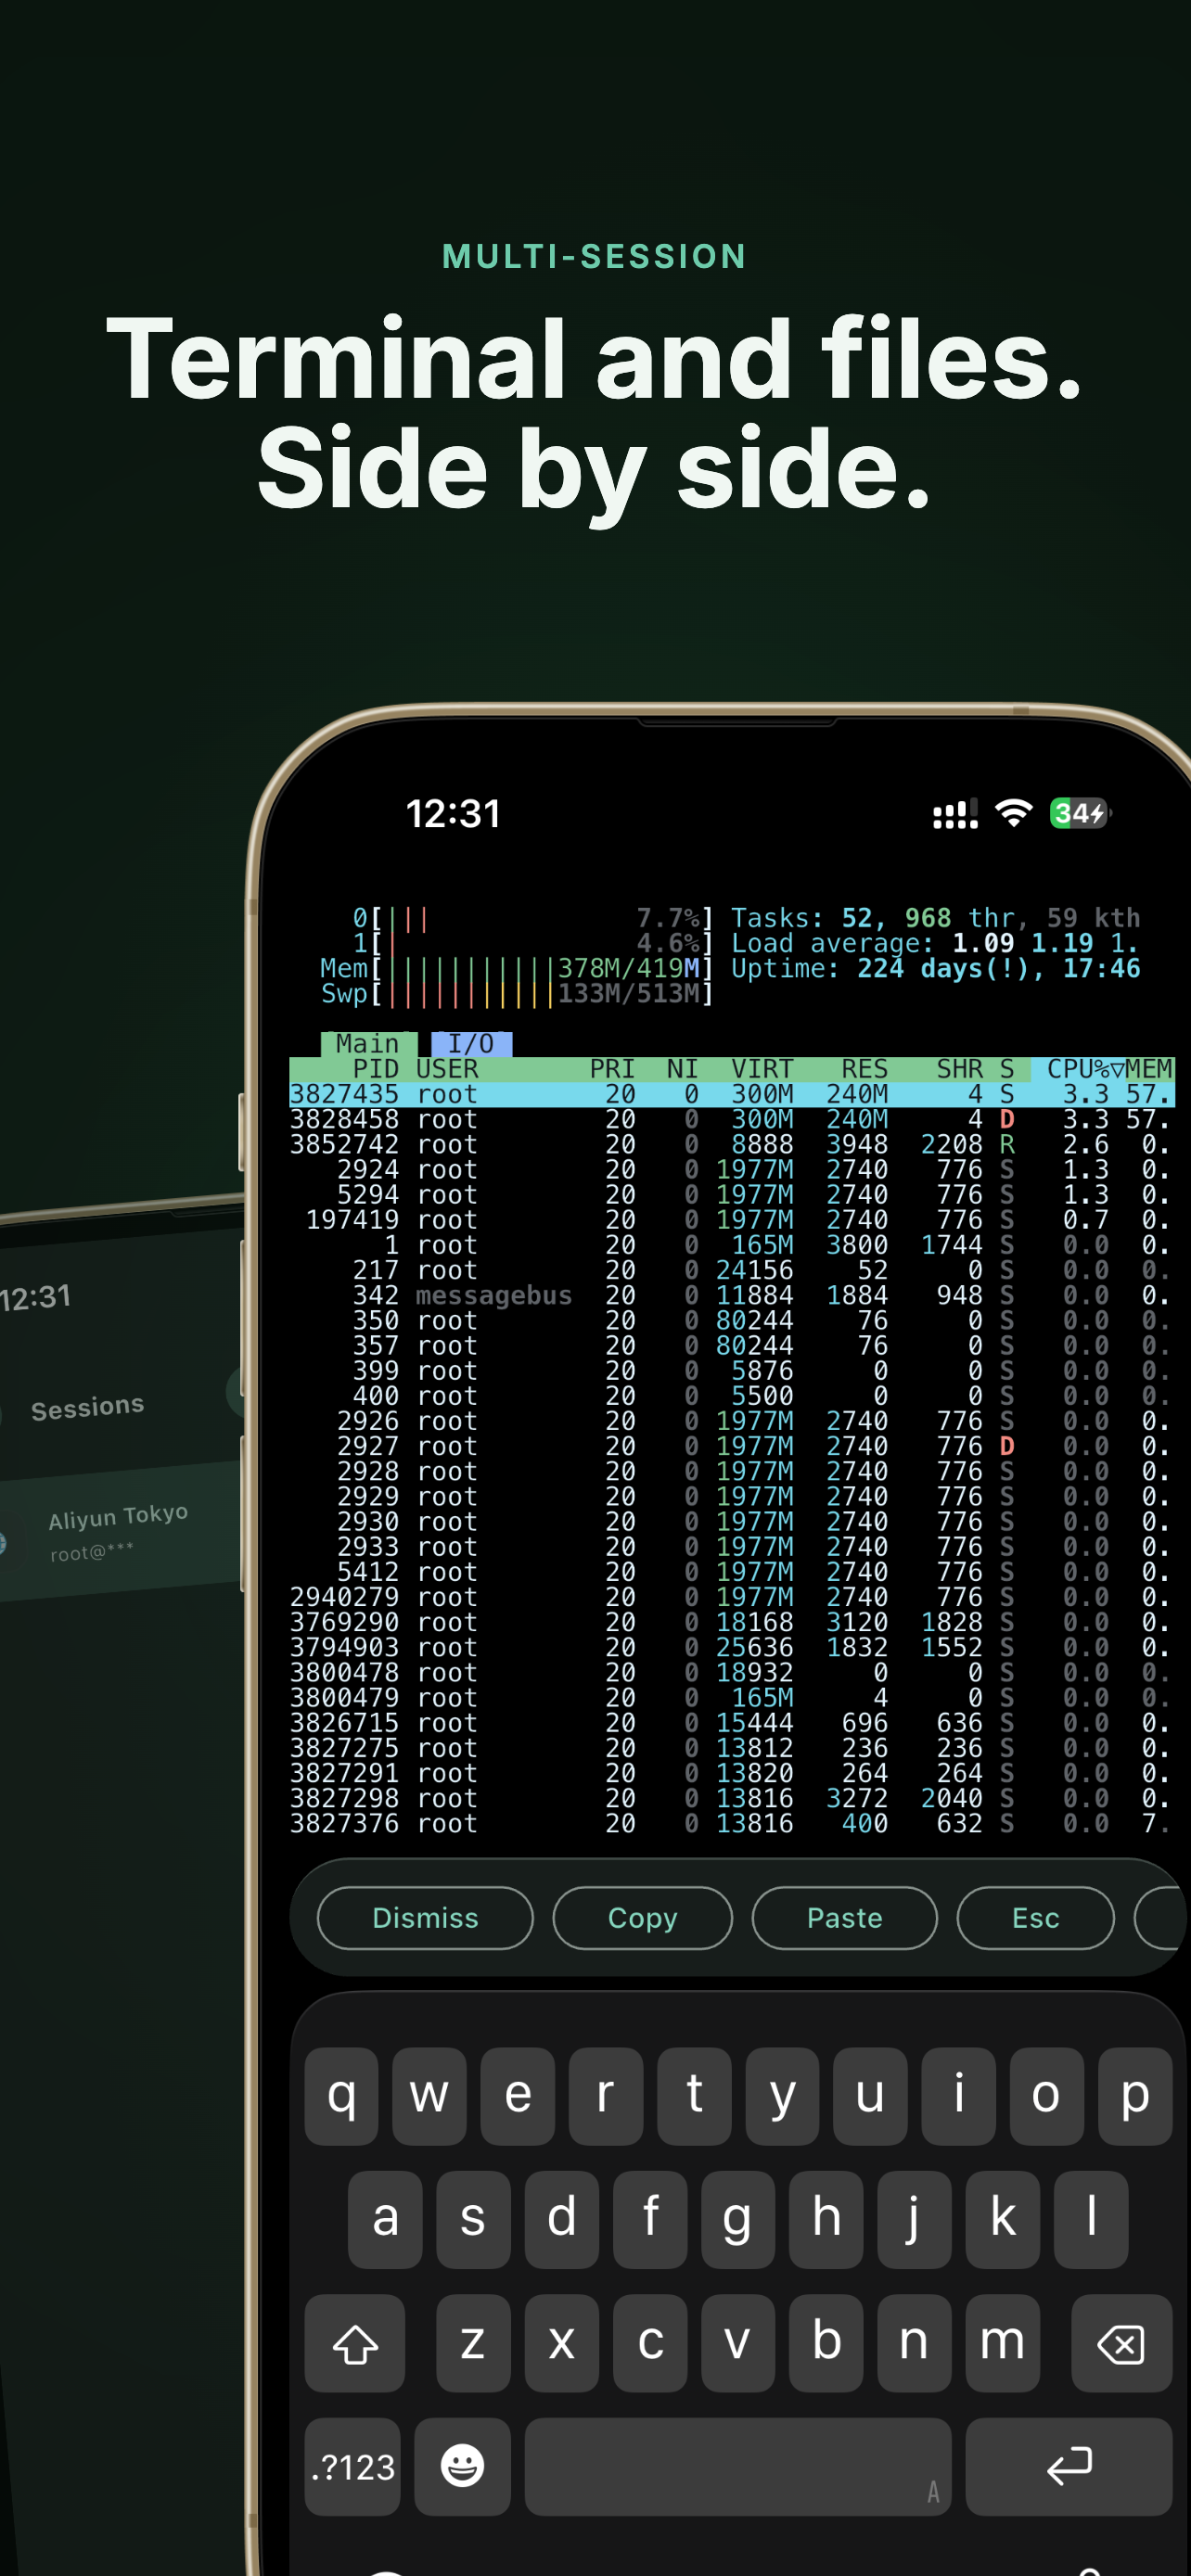Image resolution: width=1191 pixels, height=2576 pixels.
Task: Tap the emoji keyboard icon
Action: coord(462,2466)
